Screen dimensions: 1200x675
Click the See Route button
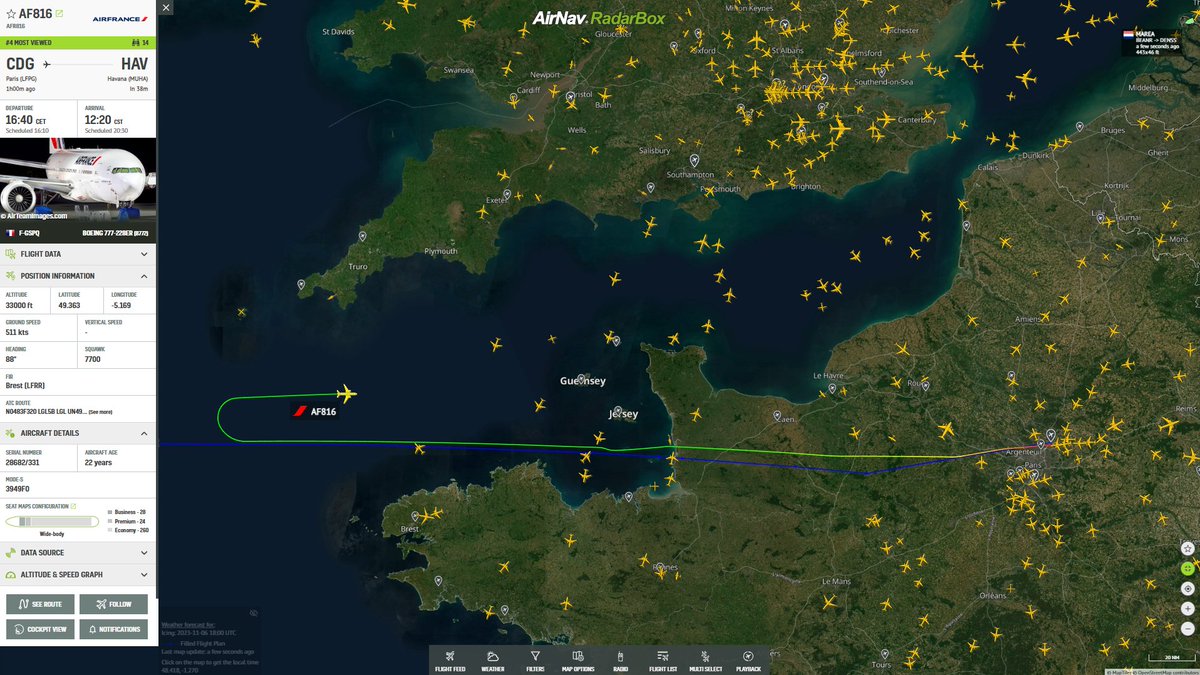40,604
